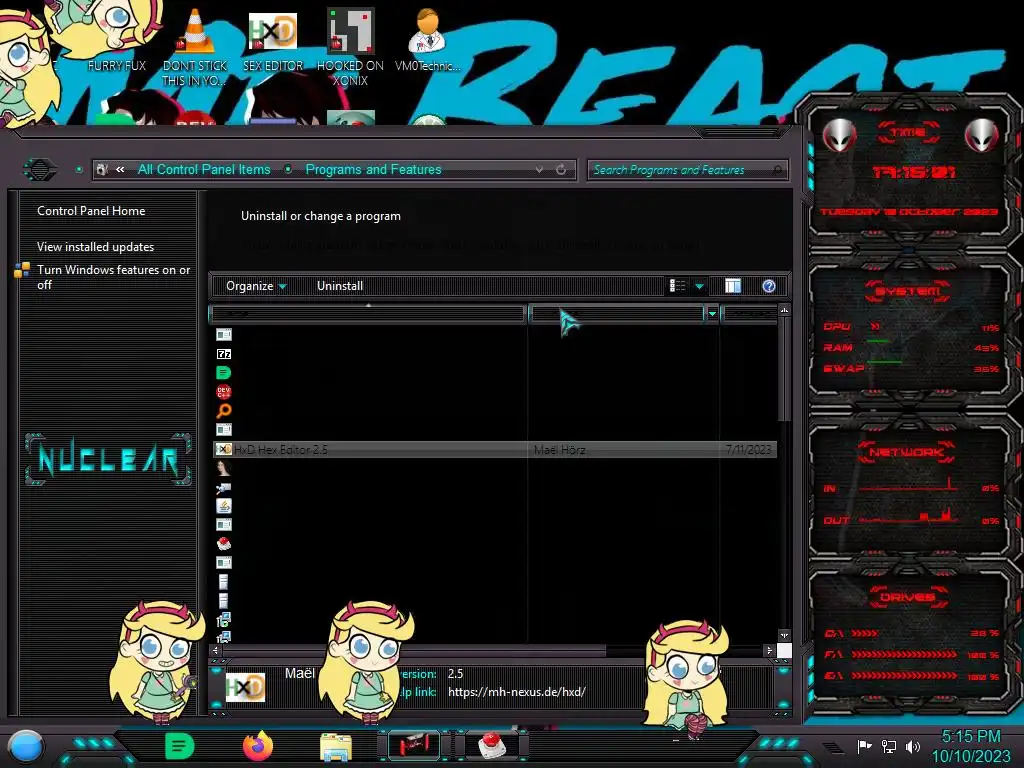Open the publisher column filter dropdown arrow
The height and width of the screenshot is (768, 1024).
point(712,314)
